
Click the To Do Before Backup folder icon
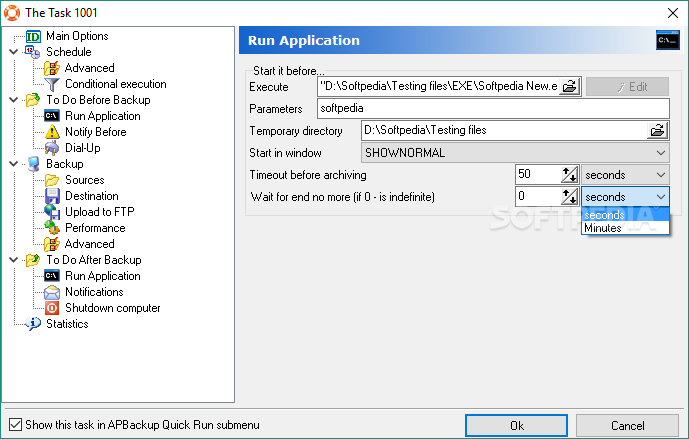(x=33, y=100)
